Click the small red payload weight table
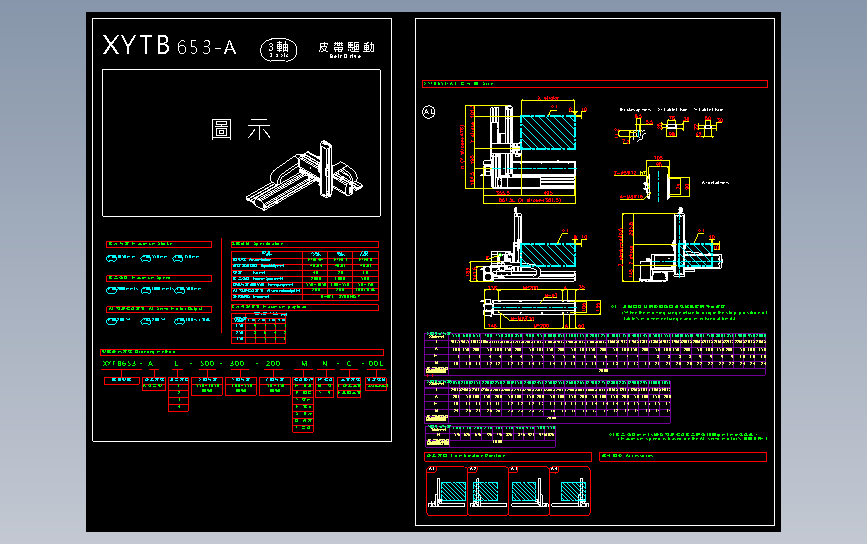 click(x=258, y=328)
